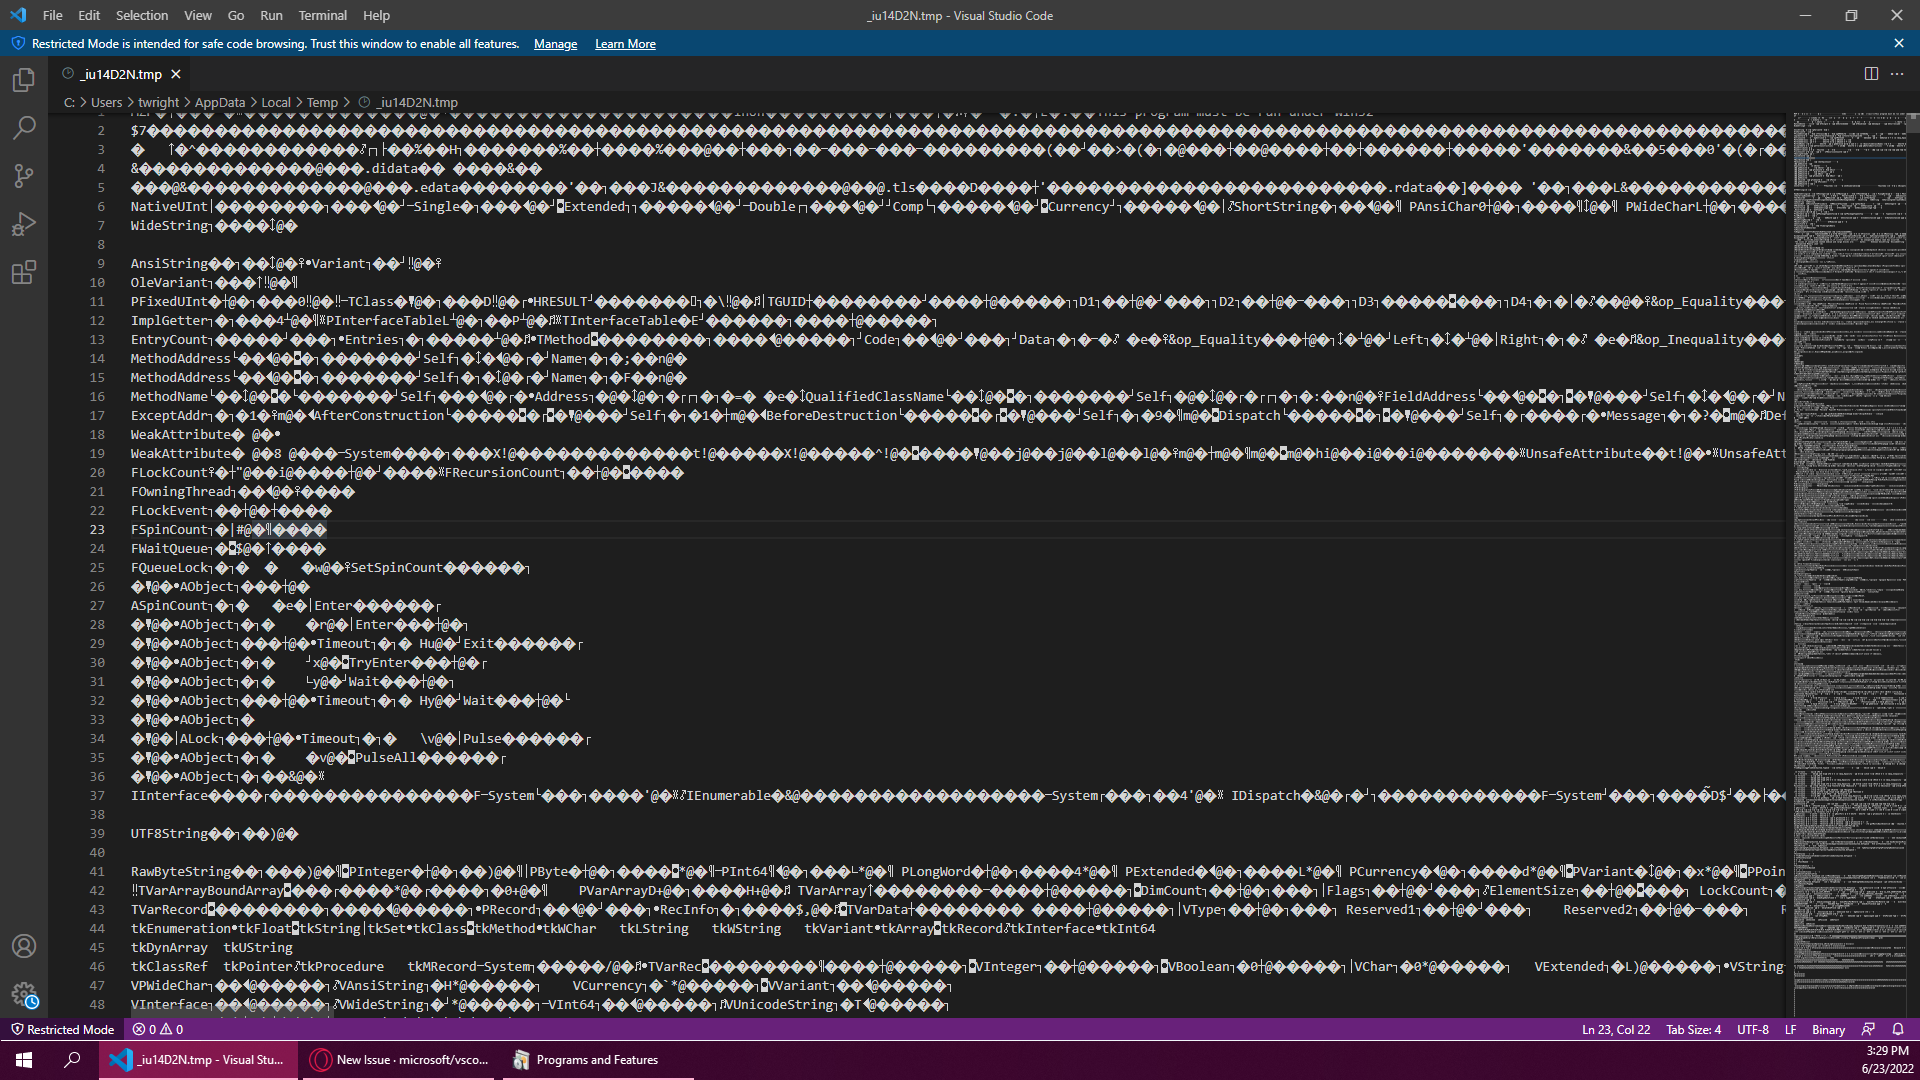Split the editor with the layout icon

1871,73
